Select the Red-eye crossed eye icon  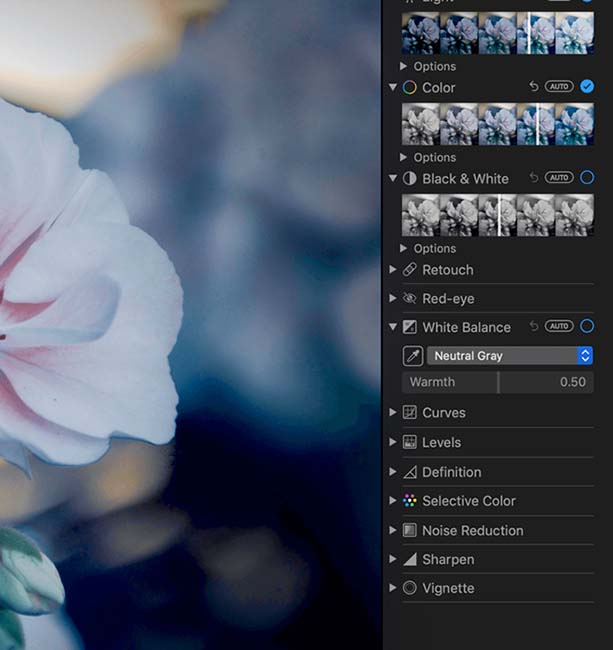point(409,298)
